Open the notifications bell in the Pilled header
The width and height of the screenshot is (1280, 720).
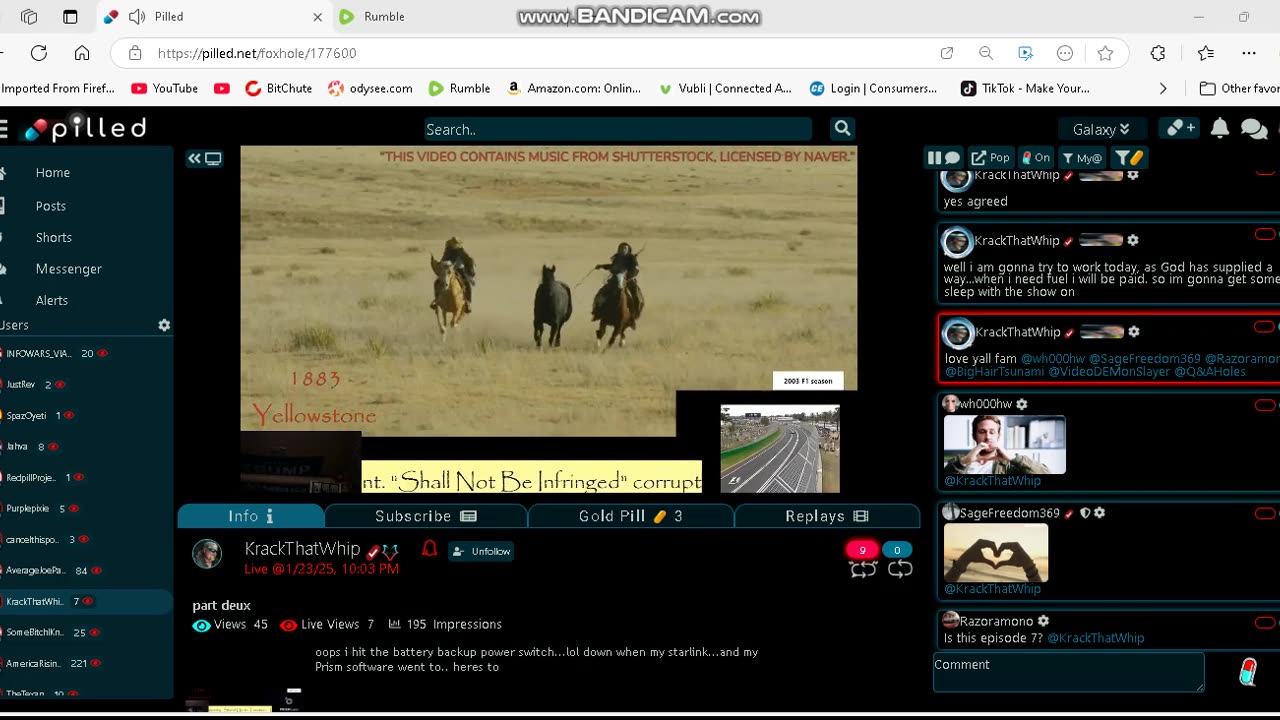coord(1220,128)
